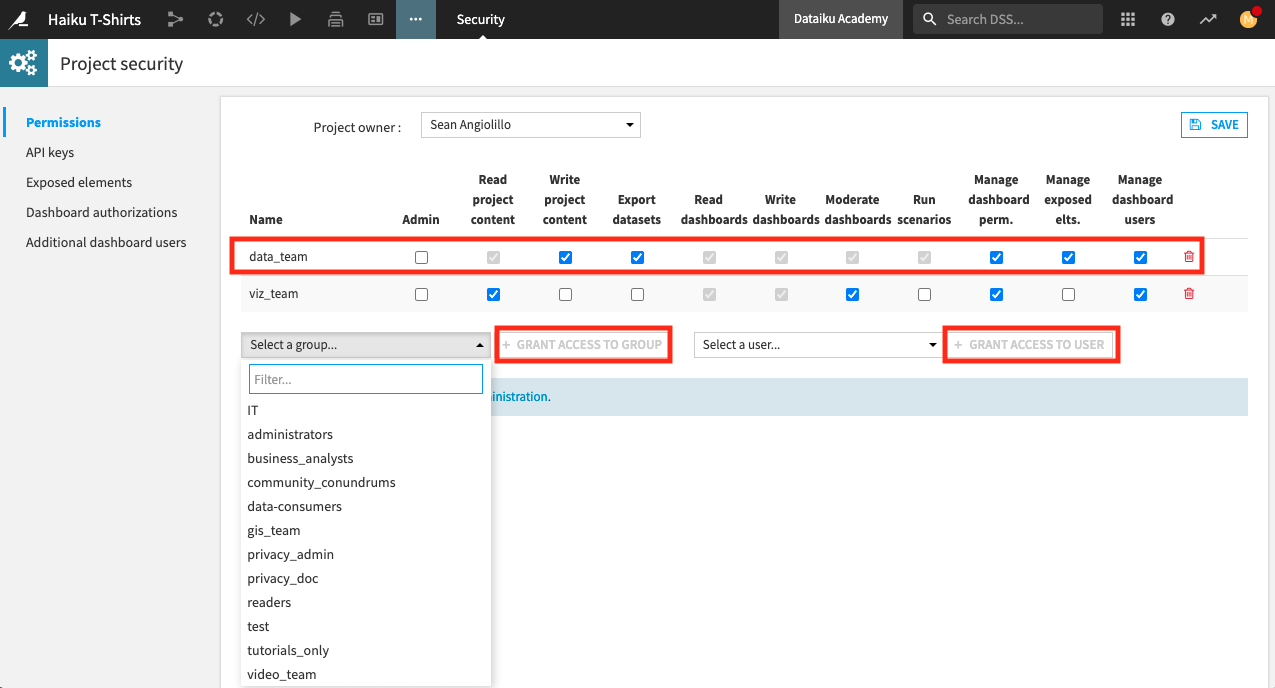Open the Jobs play icon
The image size is (1275, 688).
[x=295, y=19]
